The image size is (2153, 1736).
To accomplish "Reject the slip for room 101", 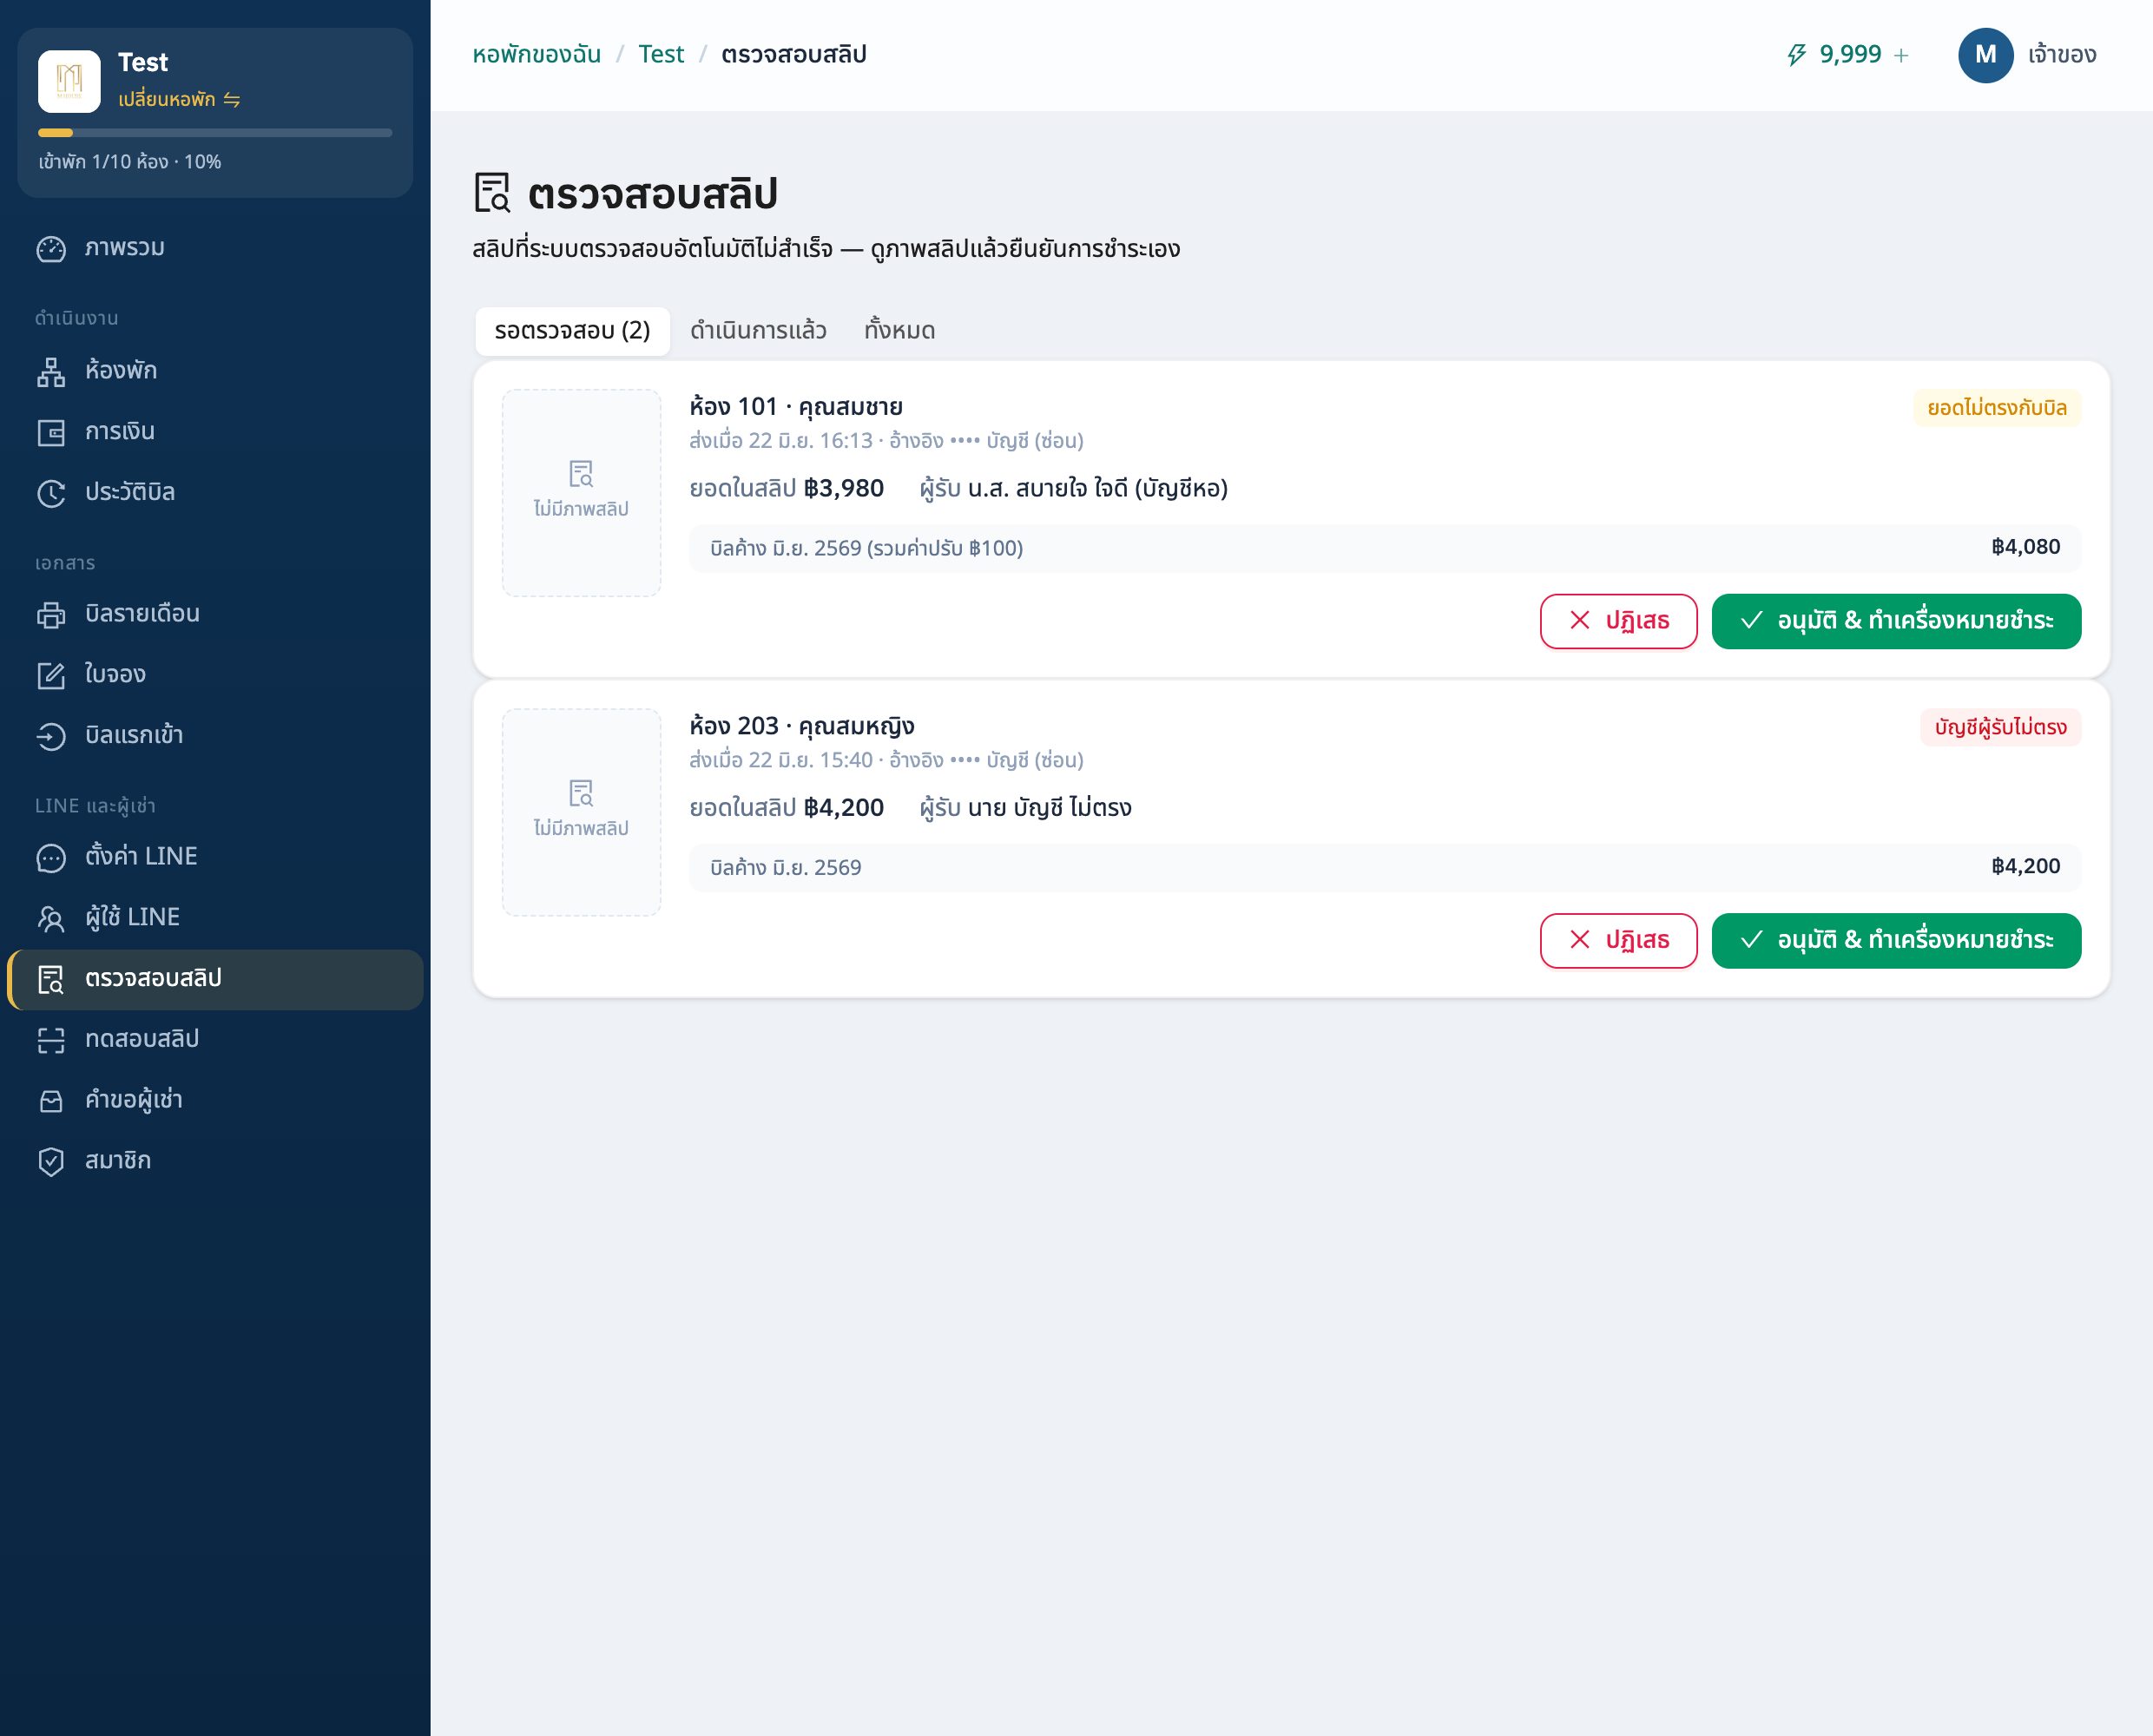I will click(1618, 621).
